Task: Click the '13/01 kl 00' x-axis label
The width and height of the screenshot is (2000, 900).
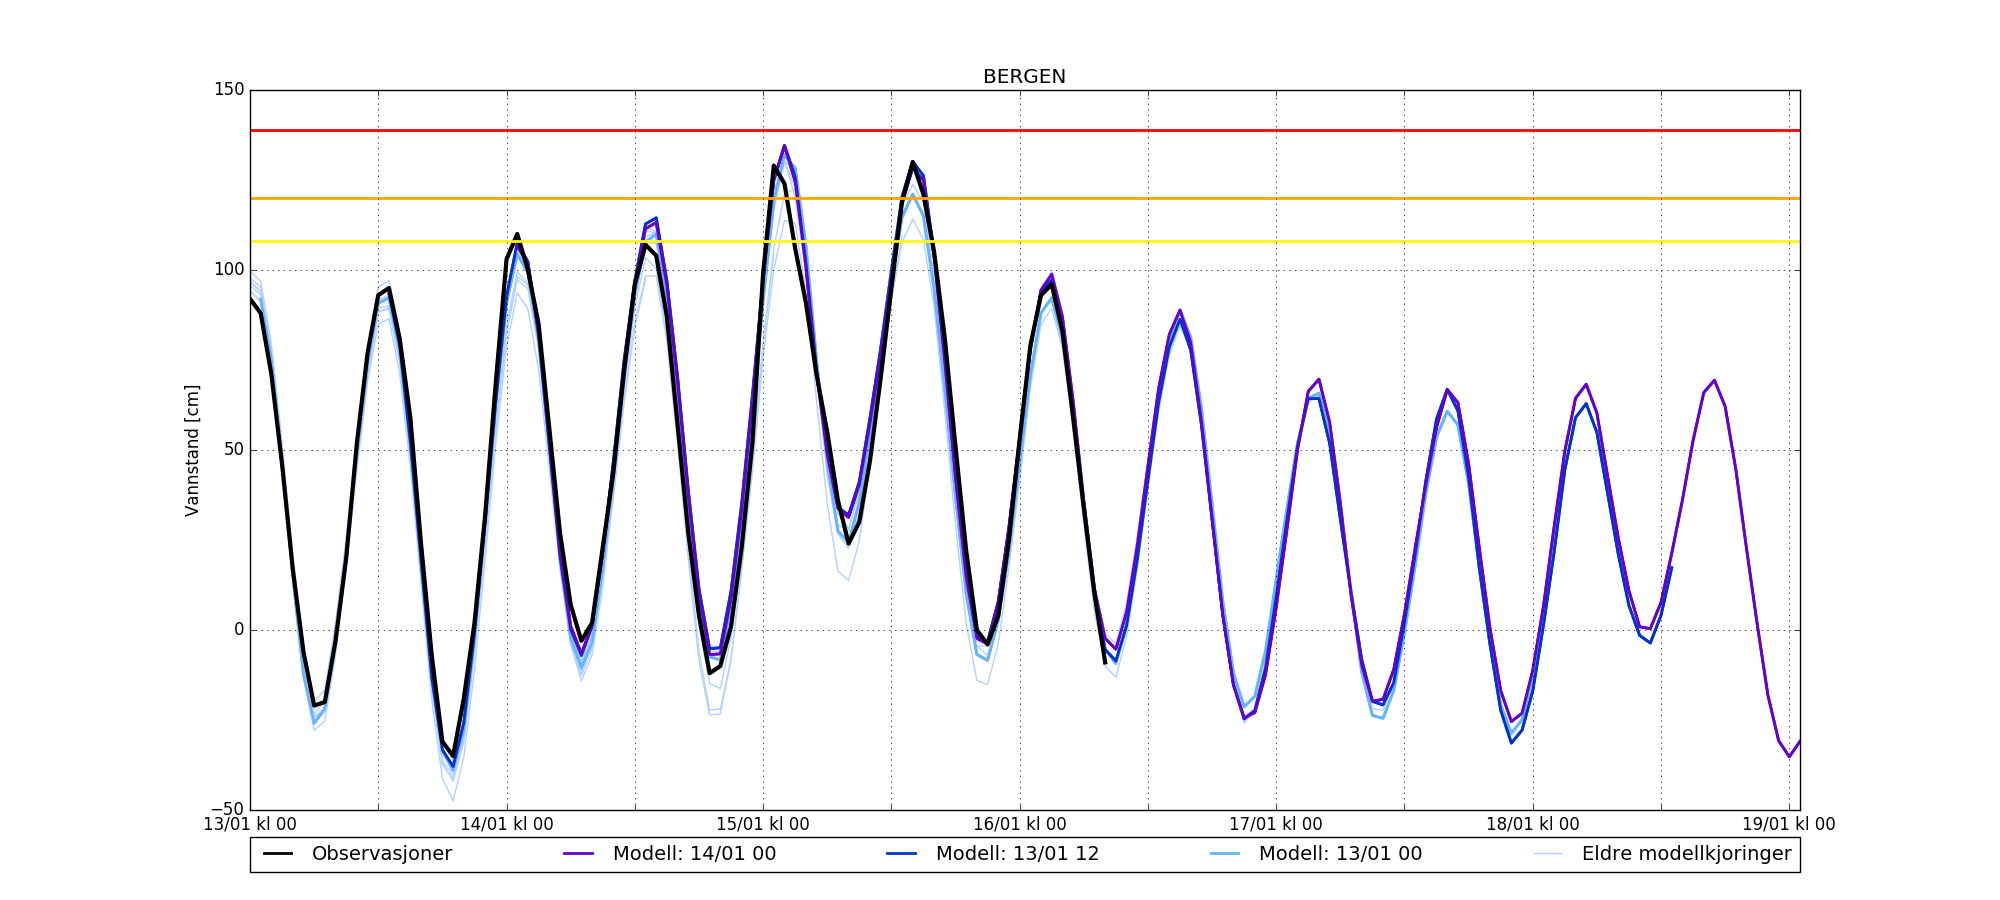Action: coord(250,824)
